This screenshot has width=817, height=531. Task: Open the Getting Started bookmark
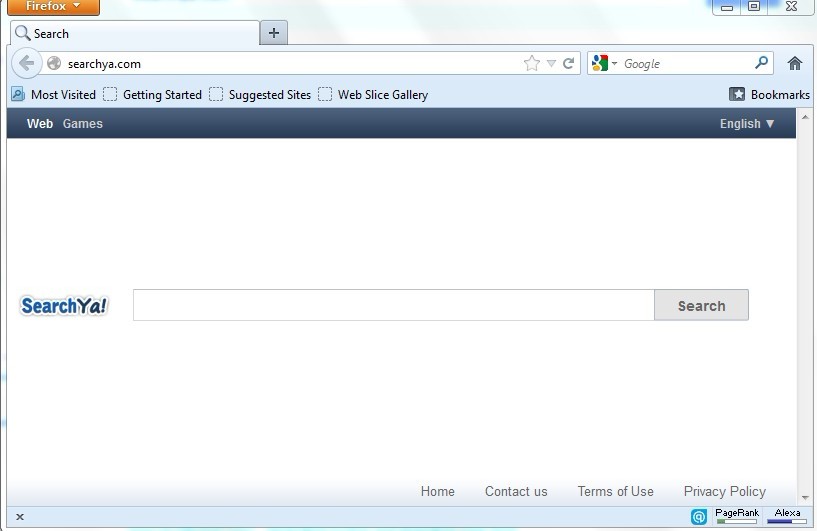[152, 94]
